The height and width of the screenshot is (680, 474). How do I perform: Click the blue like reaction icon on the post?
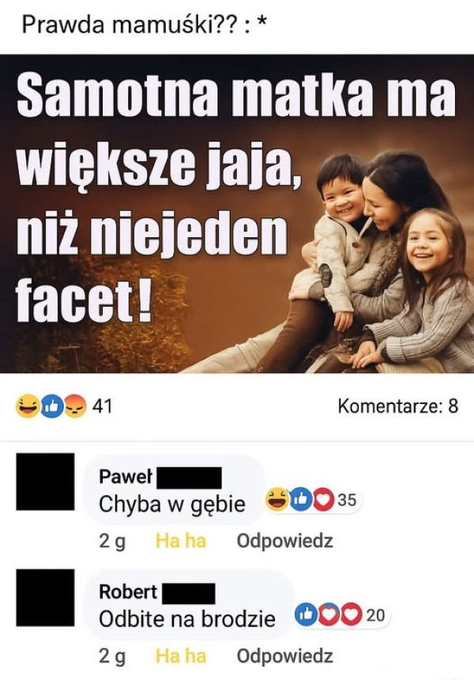[x=51, y=406]
